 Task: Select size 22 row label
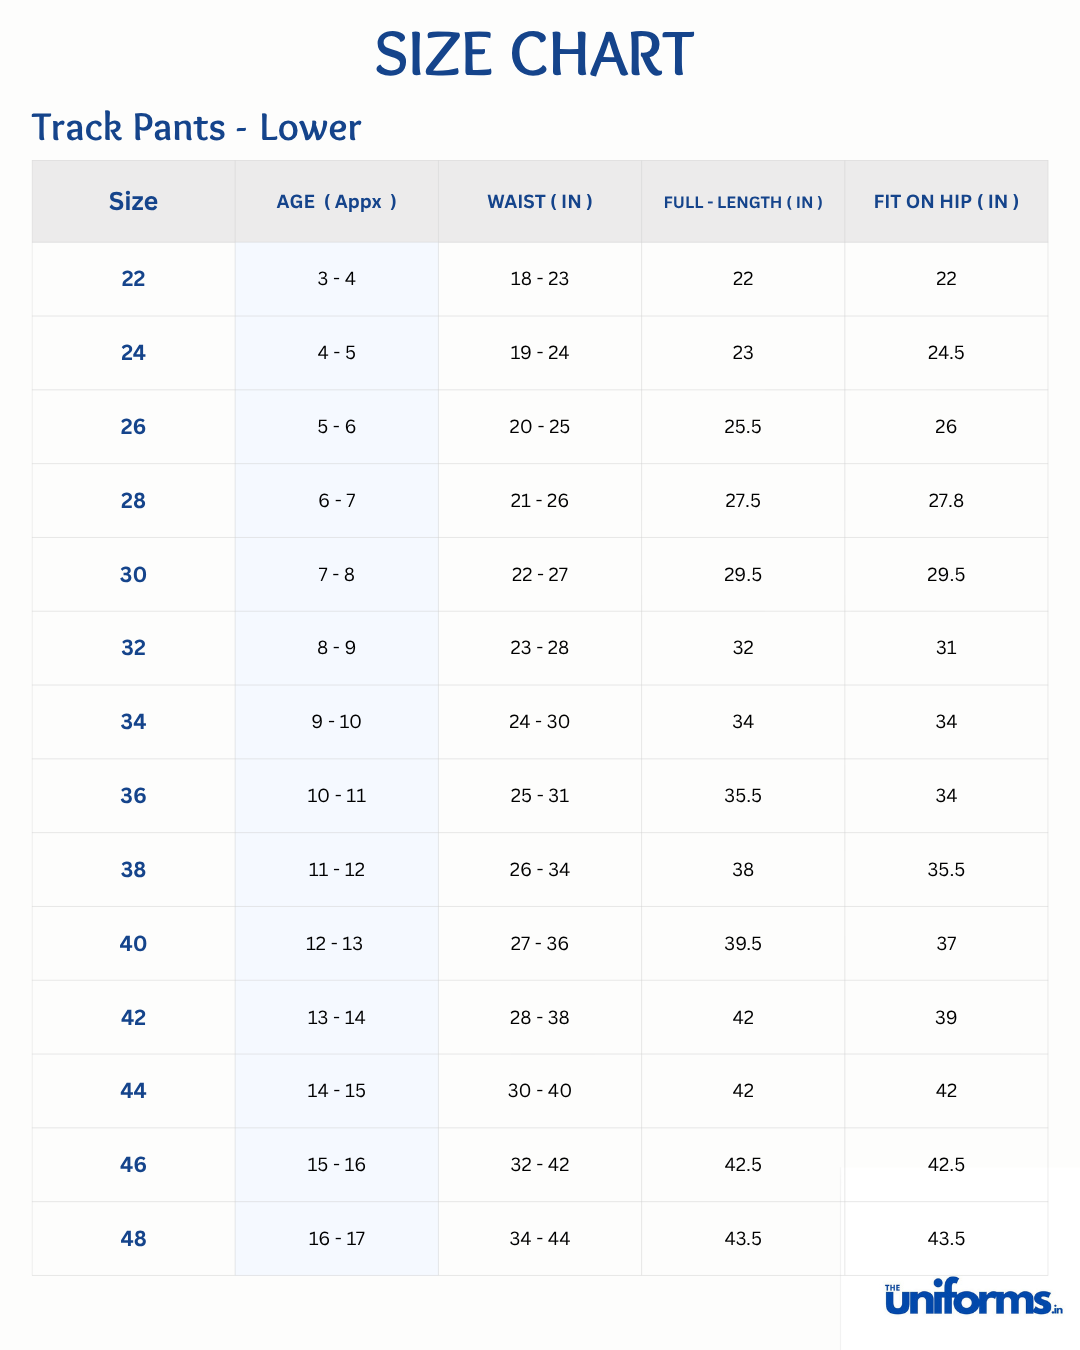(133, 279)
